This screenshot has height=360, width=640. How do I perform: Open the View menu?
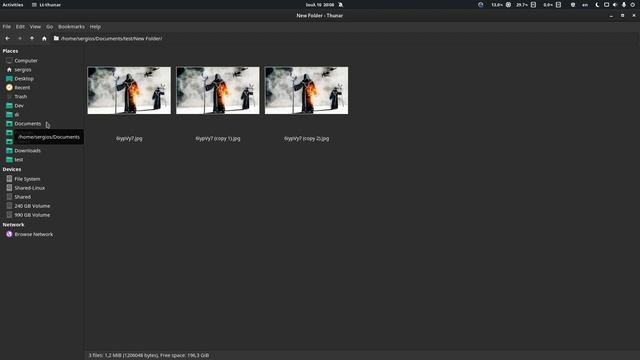[35, 27]
